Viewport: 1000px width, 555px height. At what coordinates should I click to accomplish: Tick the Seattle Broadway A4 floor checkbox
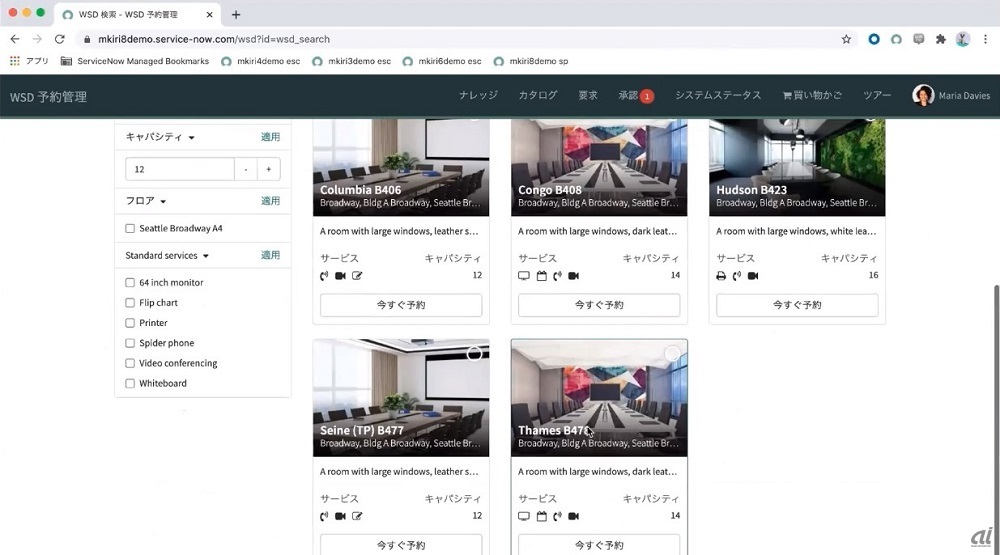click(130, 228)
